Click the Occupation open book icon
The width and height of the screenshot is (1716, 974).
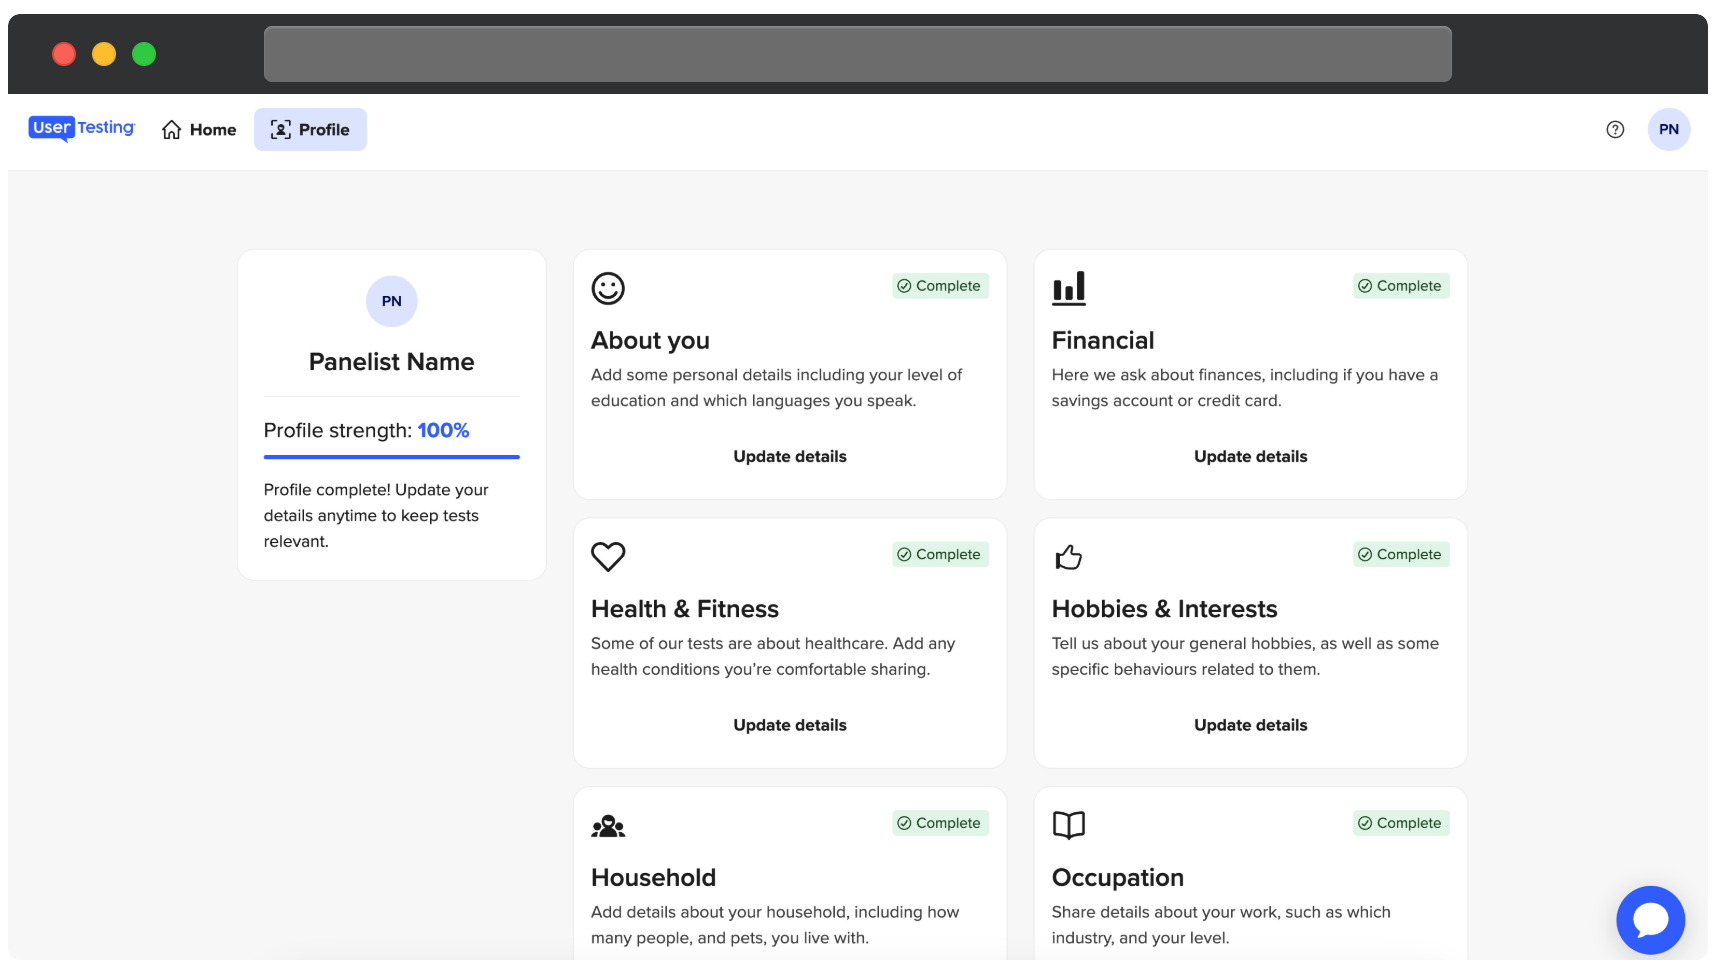pos(1069,825)
